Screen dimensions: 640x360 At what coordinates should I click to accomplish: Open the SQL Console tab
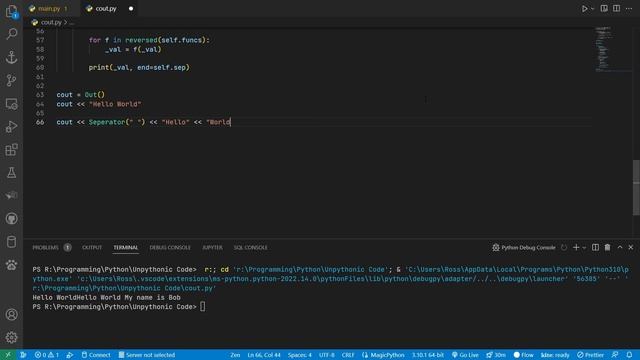250,247
